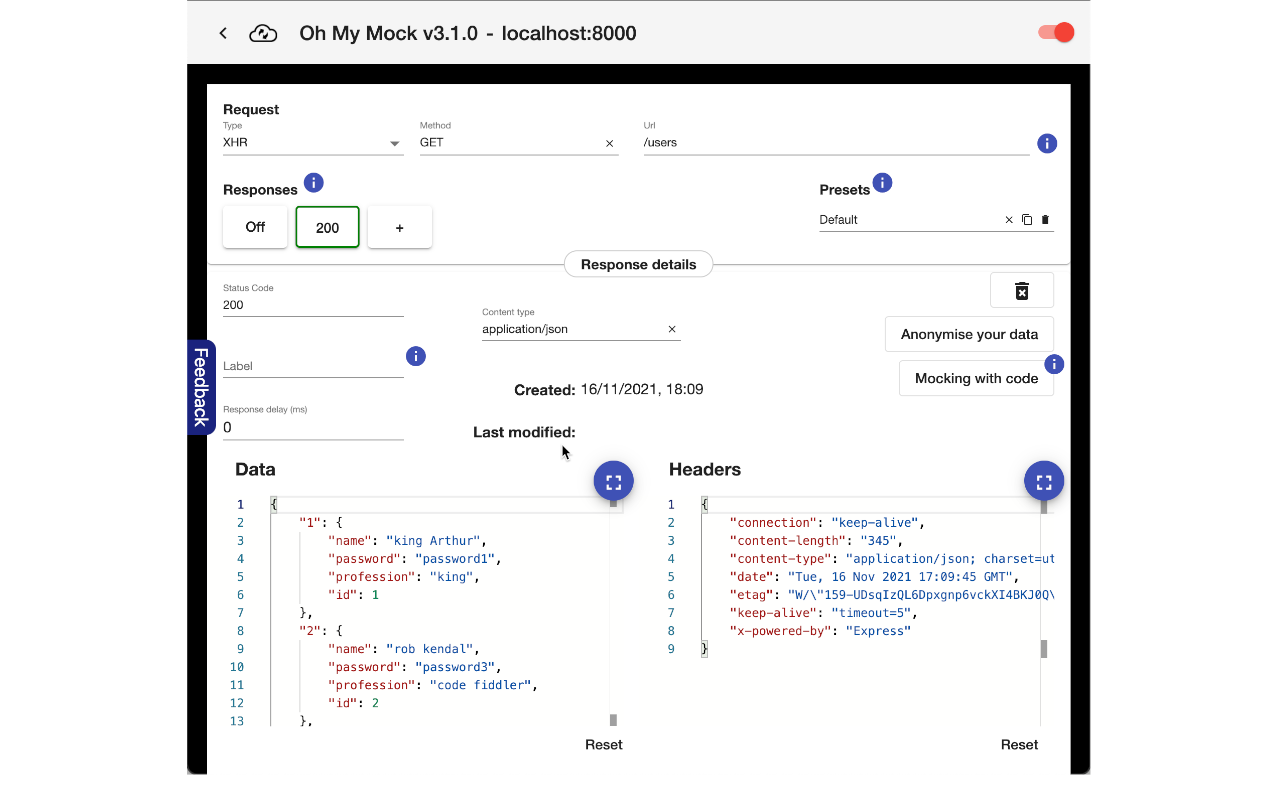Edit the Response delay field
The width and height of the screenshot is (1280, 800).
point(313,427)
